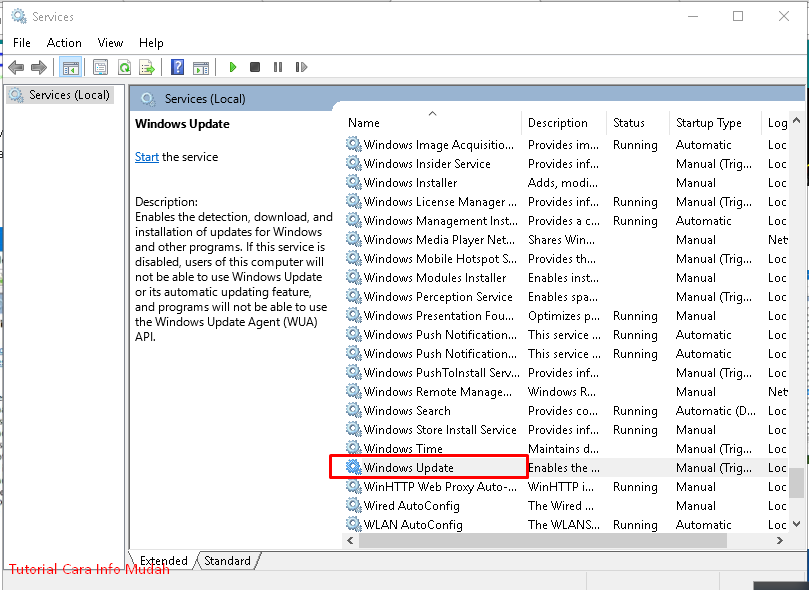The width and height of the screenshot is (809, 590).
Task: Open the View menu
Action: [x=110, y=43]
